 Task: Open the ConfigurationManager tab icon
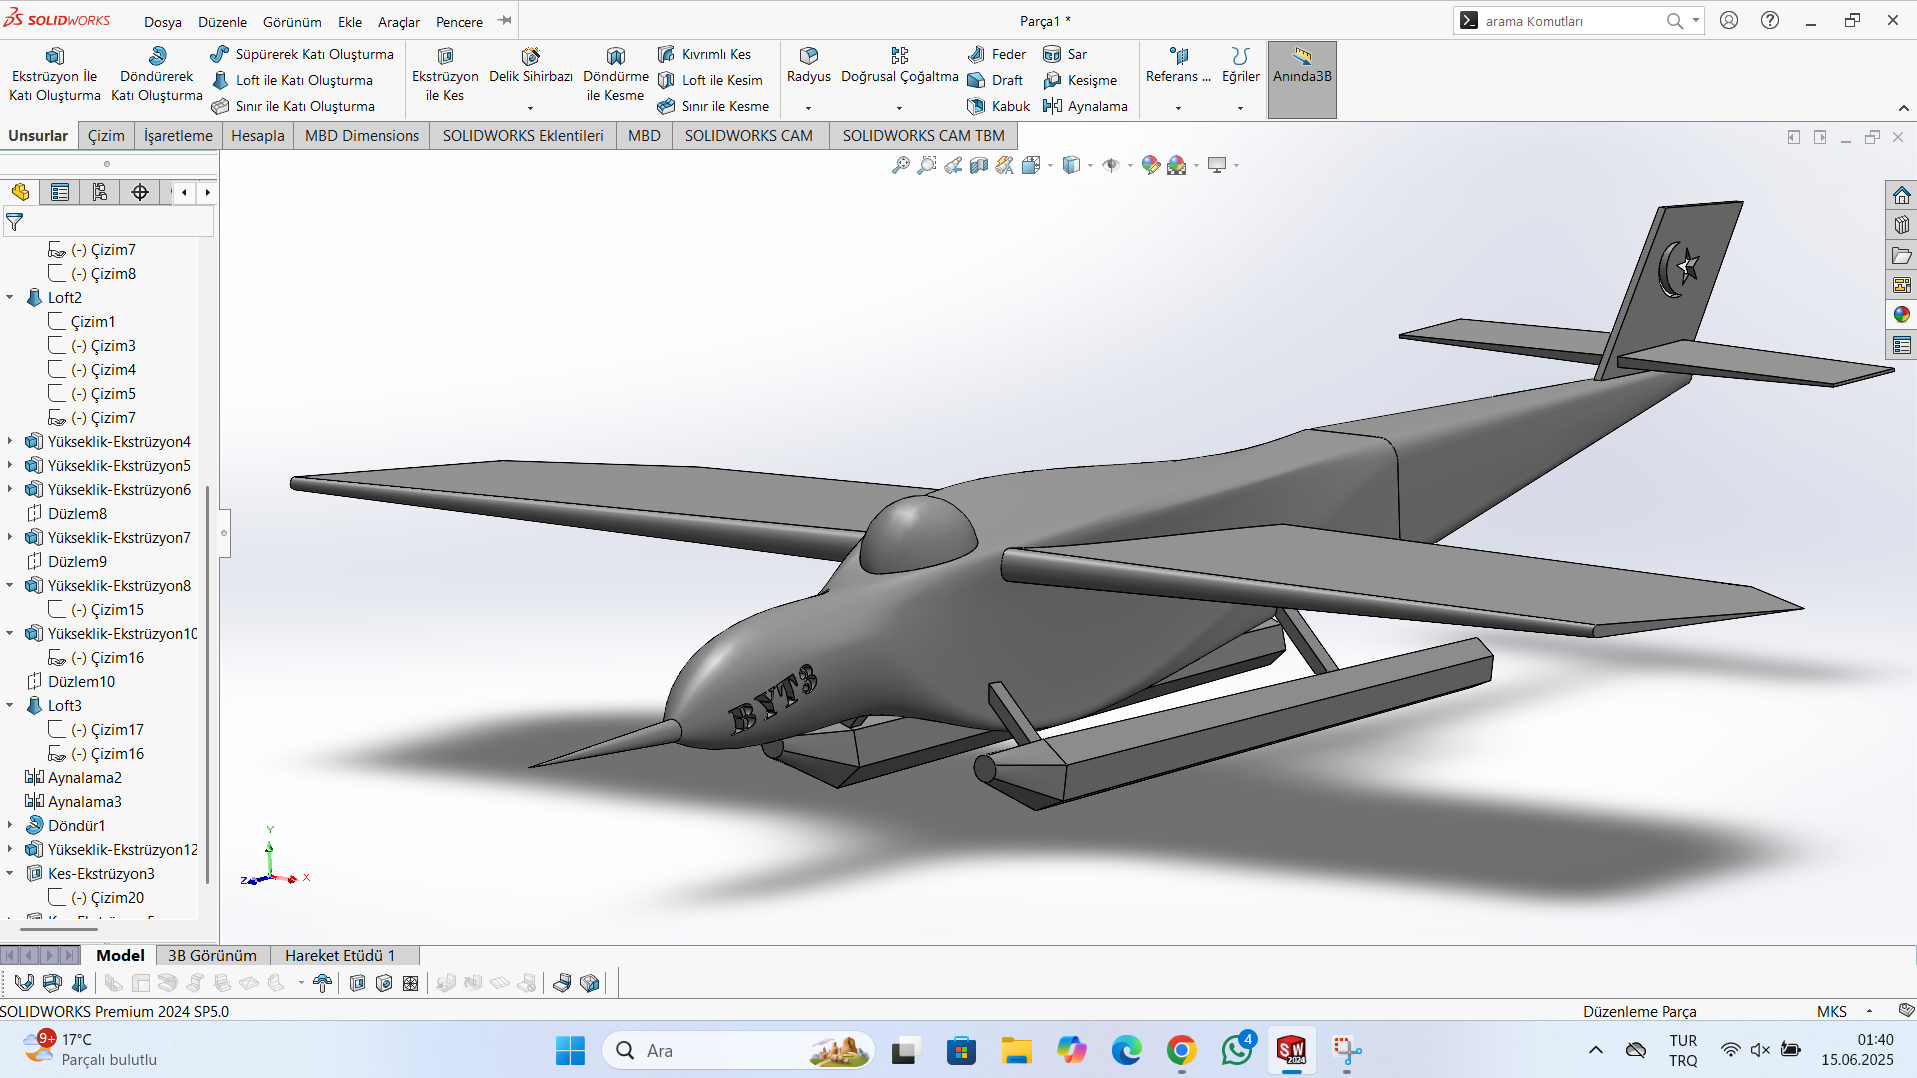pyautogui.click(x=100, y=192)
